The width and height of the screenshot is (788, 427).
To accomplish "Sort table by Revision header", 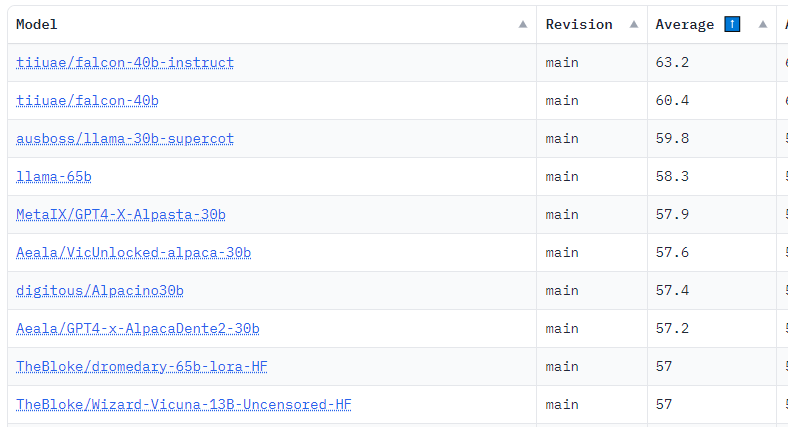I will point(579,25).
